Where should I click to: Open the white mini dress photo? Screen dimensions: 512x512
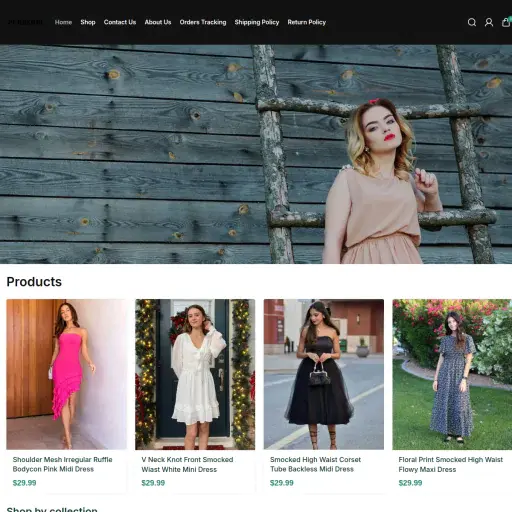[195, 374]
